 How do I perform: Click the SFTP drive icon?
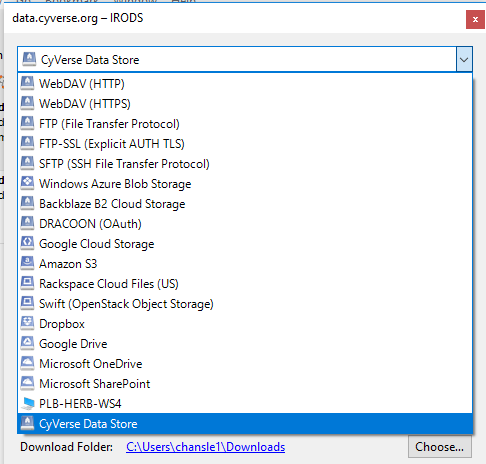pyautogui.click(x=27, y=163)
